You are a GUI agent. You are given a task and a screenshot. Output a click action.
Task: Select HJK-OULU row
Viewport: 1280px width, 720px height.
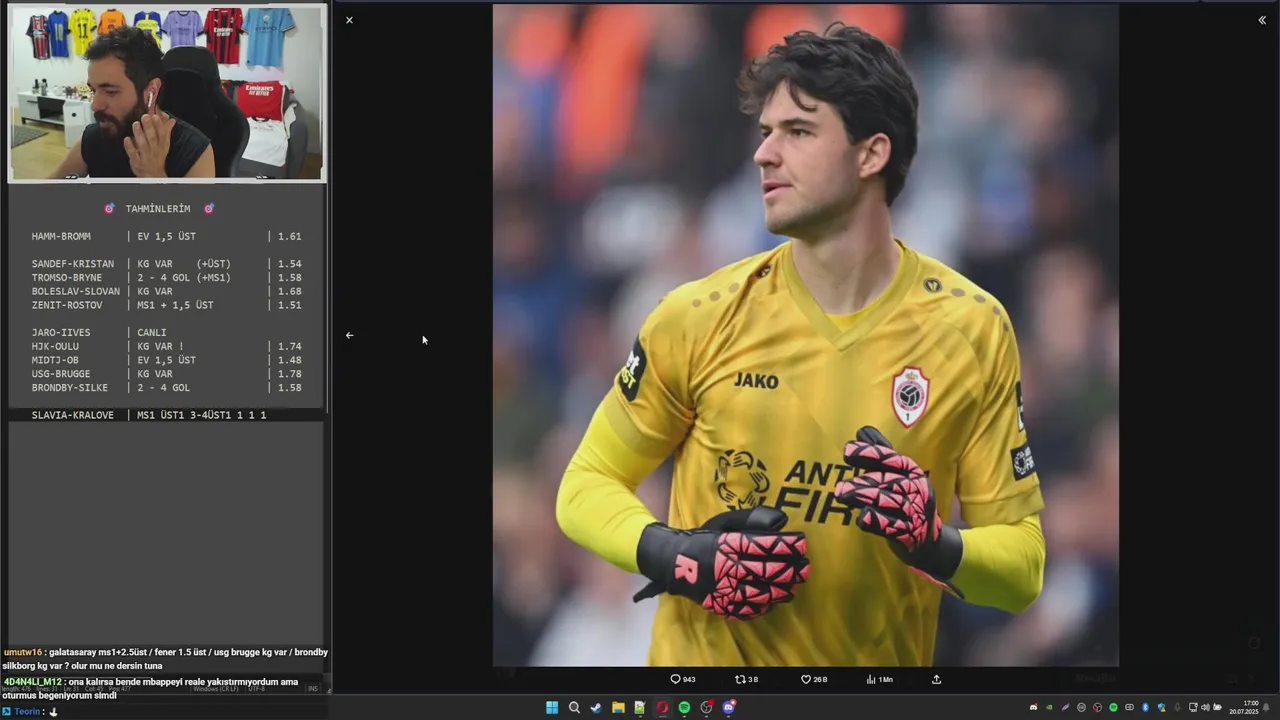tap(166, 346)
